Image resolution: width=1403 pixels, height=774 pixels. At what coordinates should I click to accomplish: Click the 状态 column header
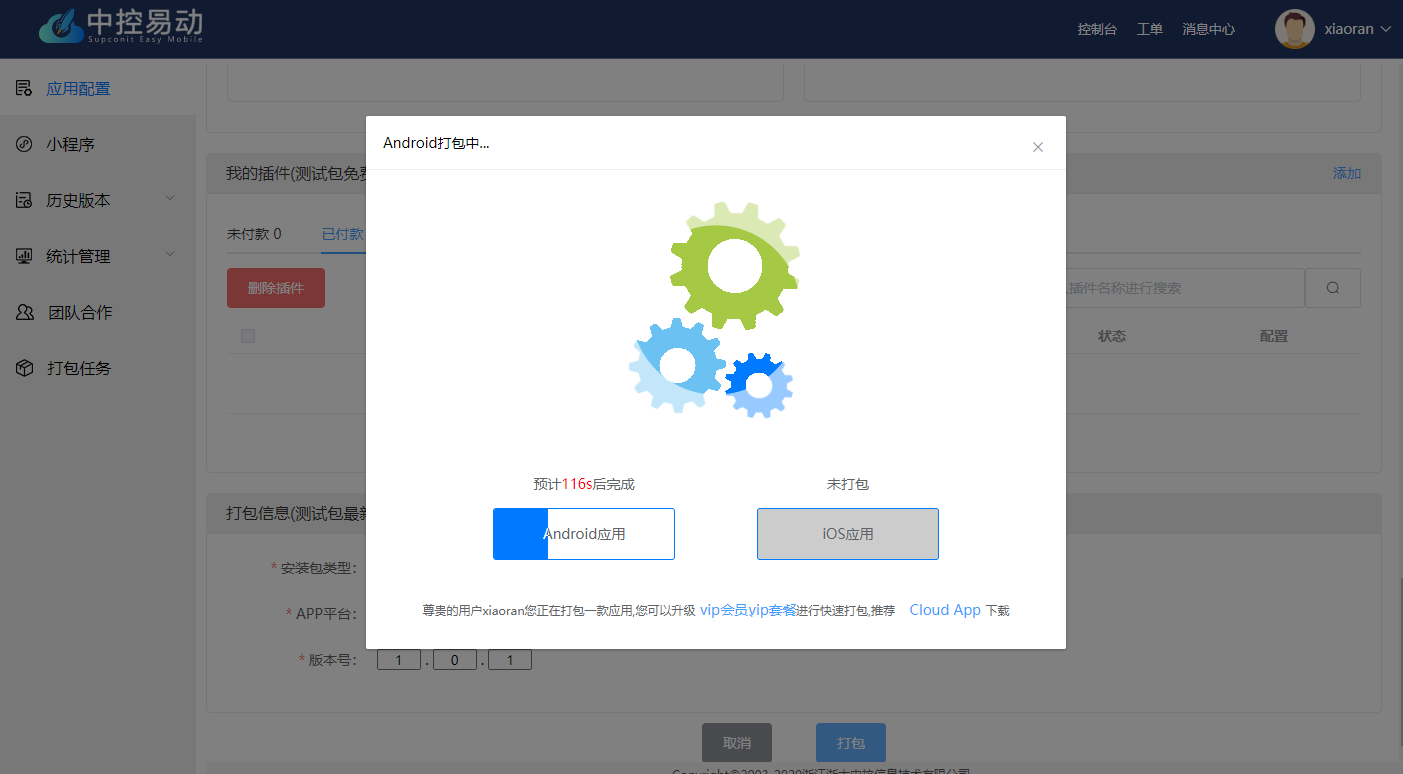[x=1112, y=336]
